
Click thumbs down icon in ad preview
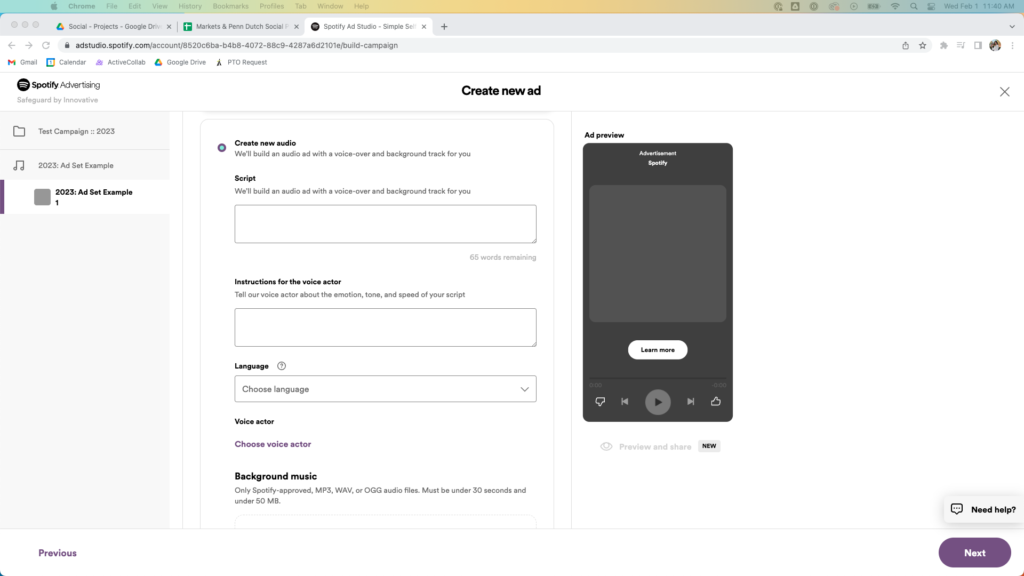pyautogui.click(x=600, y=402)
